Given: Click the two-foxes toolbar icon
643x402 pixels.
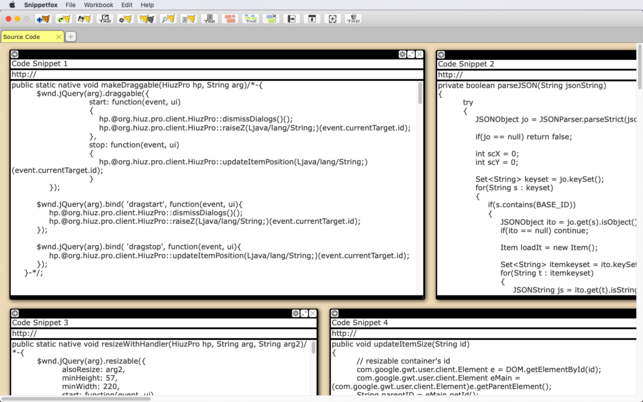Looking at the screenshot, I should pyautogui.click(x=147, y=19).
